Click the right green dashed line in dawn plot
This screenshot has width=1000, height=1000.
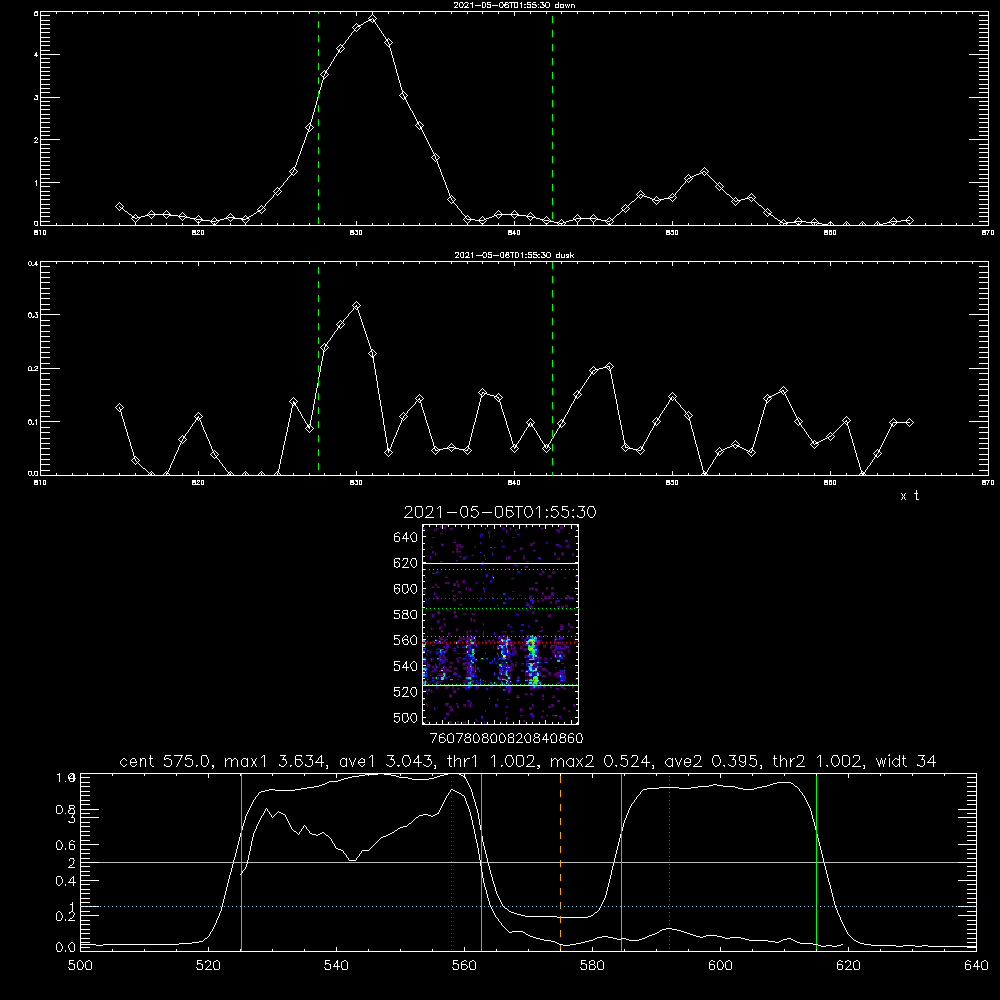point(552,118)
